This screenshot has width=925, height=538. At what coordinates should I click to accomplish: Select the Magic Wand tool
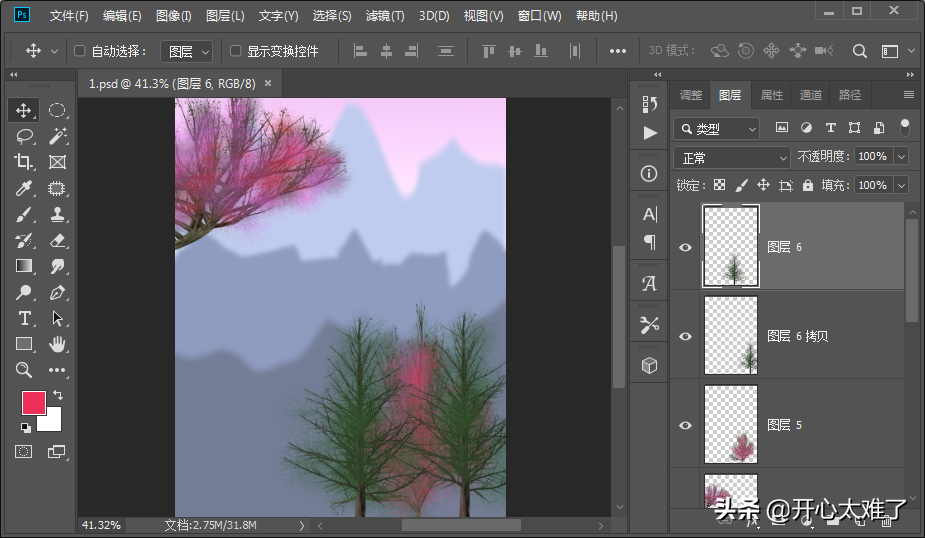(x=57, y=136)
